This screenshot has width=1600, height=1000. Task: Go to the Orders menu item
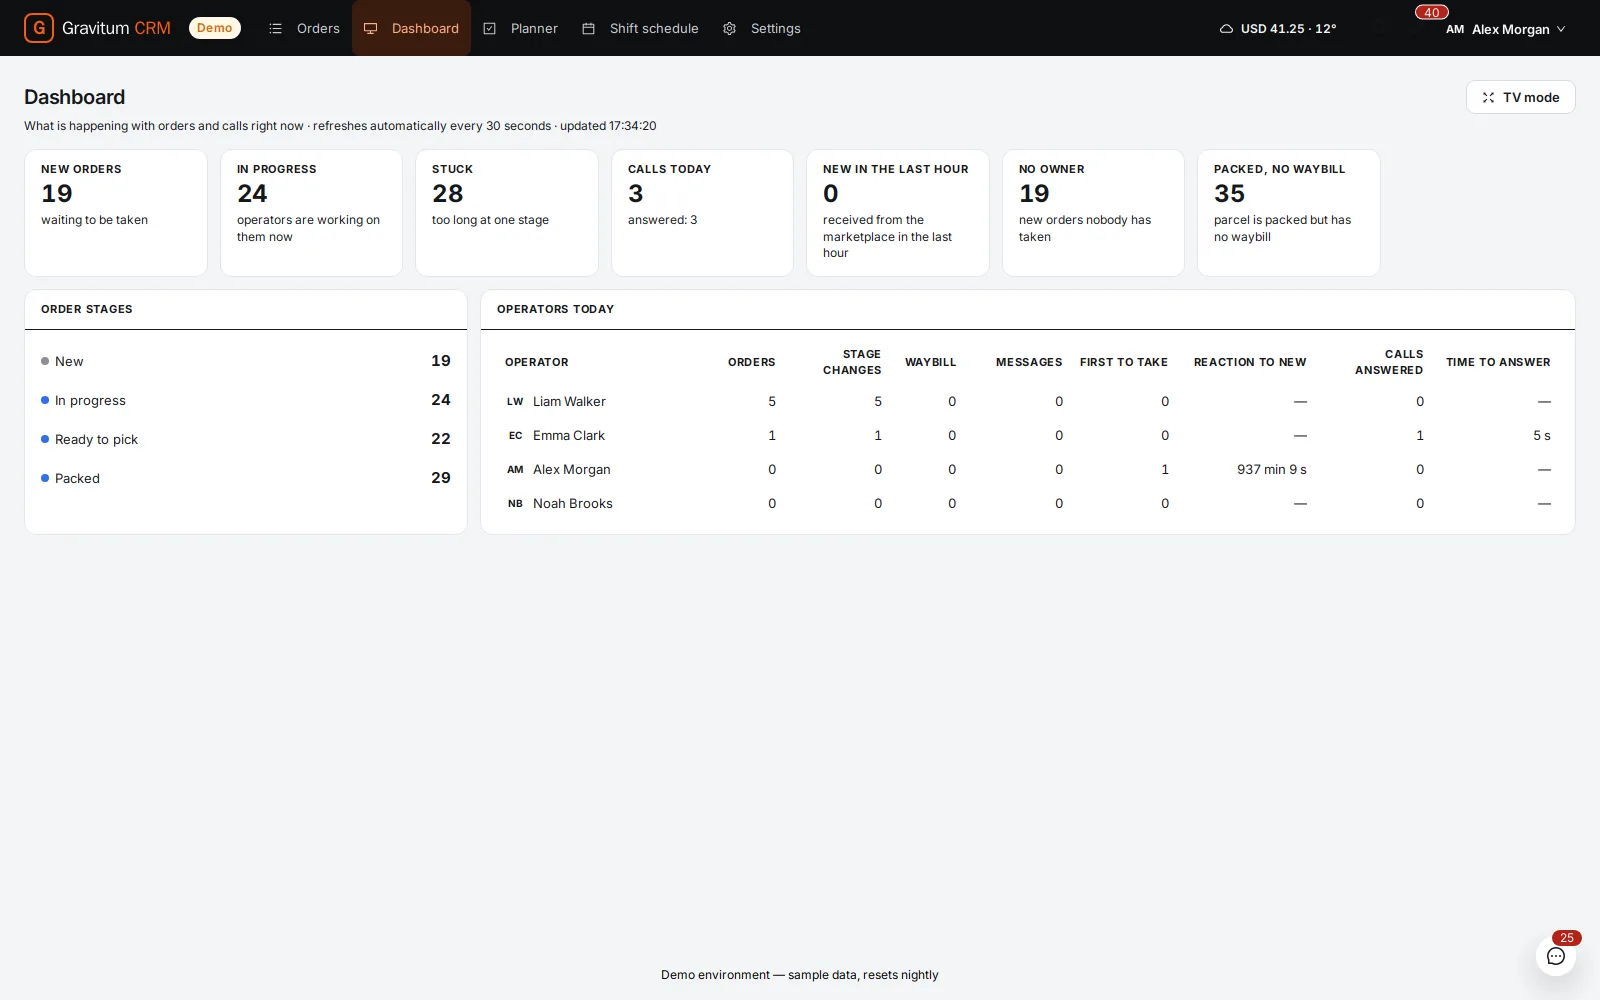304,28
